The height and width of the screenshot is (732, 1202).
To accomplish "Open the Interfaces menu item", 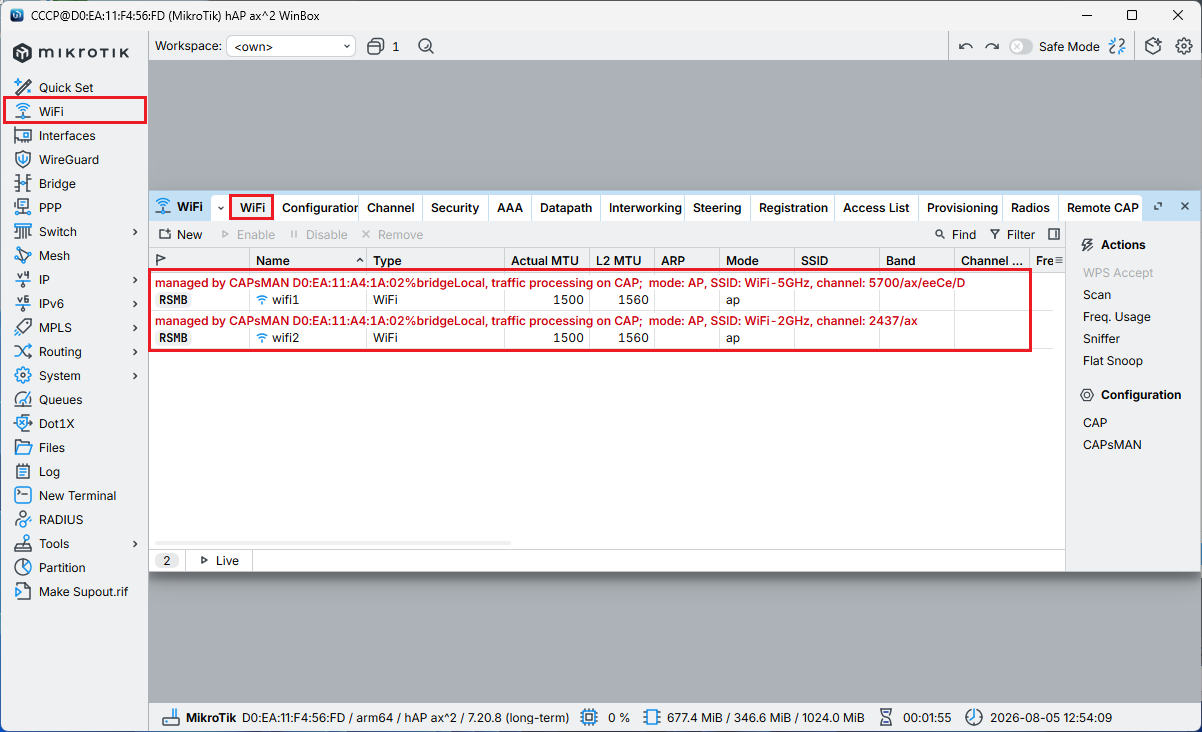I will point(67,135).
